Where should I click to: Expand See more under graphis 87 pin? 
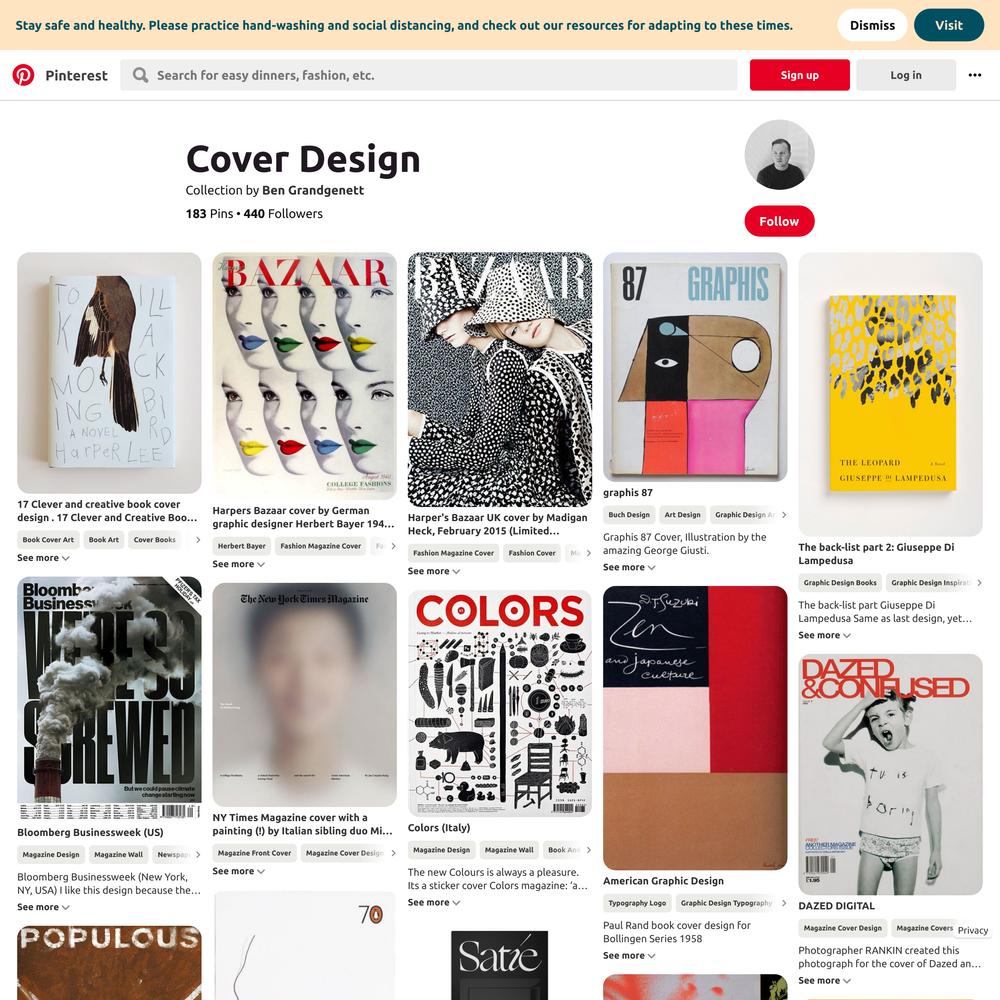pyautogui.click(x=629, y=567)
